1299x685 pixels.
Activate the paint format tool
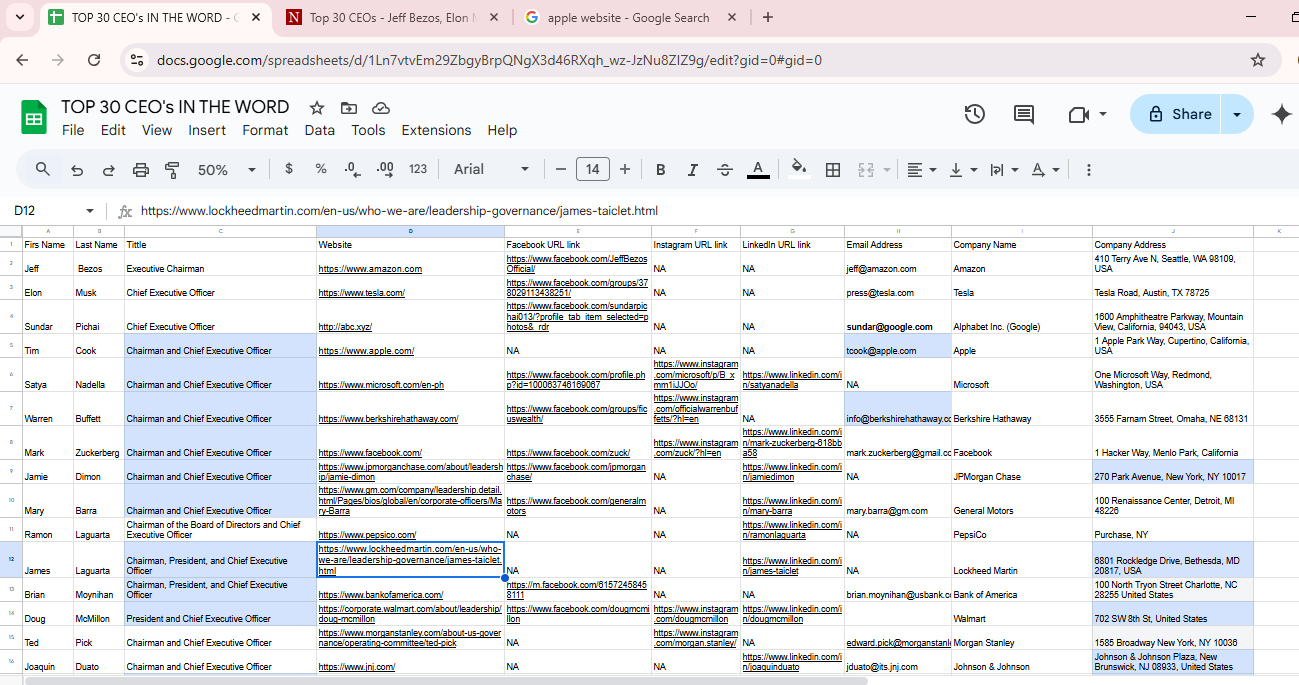172,170
